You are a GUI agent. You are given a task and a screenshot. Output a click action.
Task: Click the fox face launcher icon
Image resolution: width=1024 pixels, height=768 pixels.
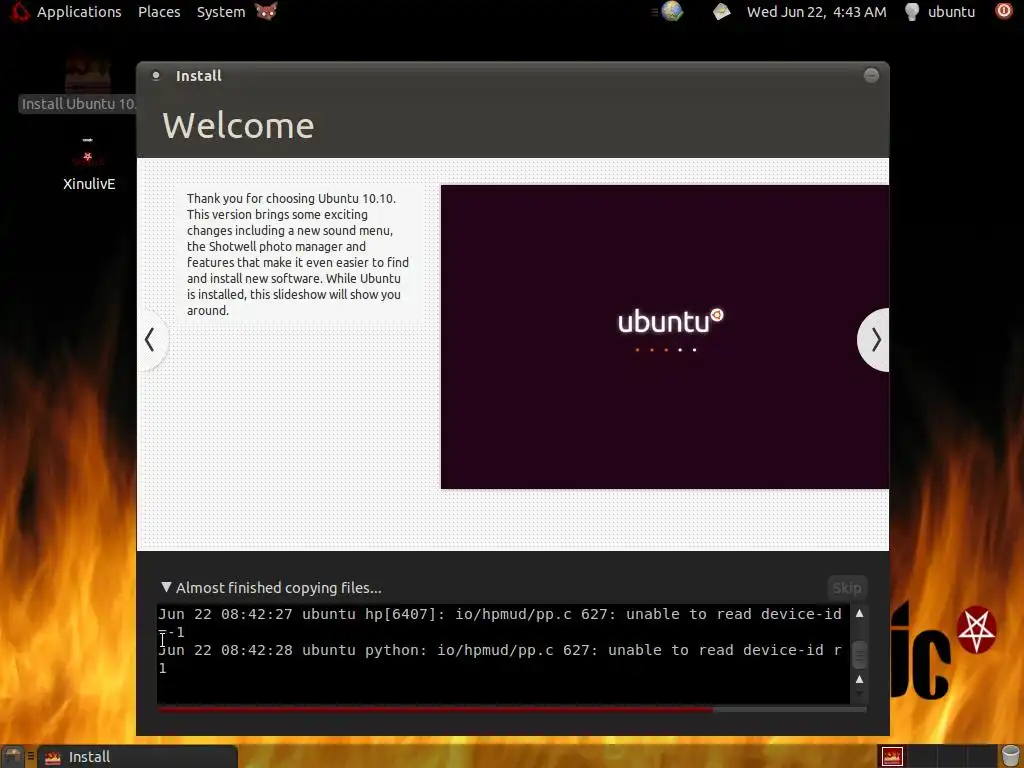click(x=266, y=11)
